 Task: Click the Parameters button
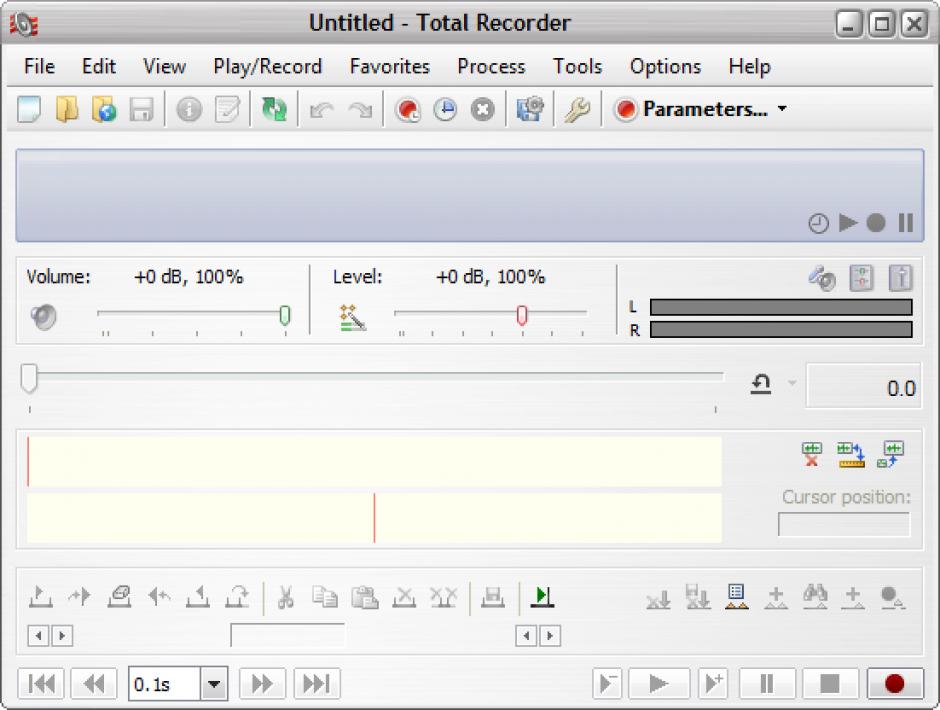(691, 110)
